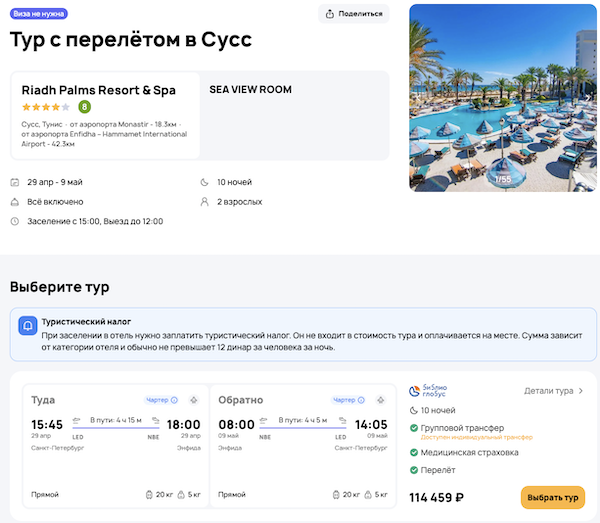Click the Чартер info label on Туда flight
Screen dimensions: 600x523
(x=162, y=399)
